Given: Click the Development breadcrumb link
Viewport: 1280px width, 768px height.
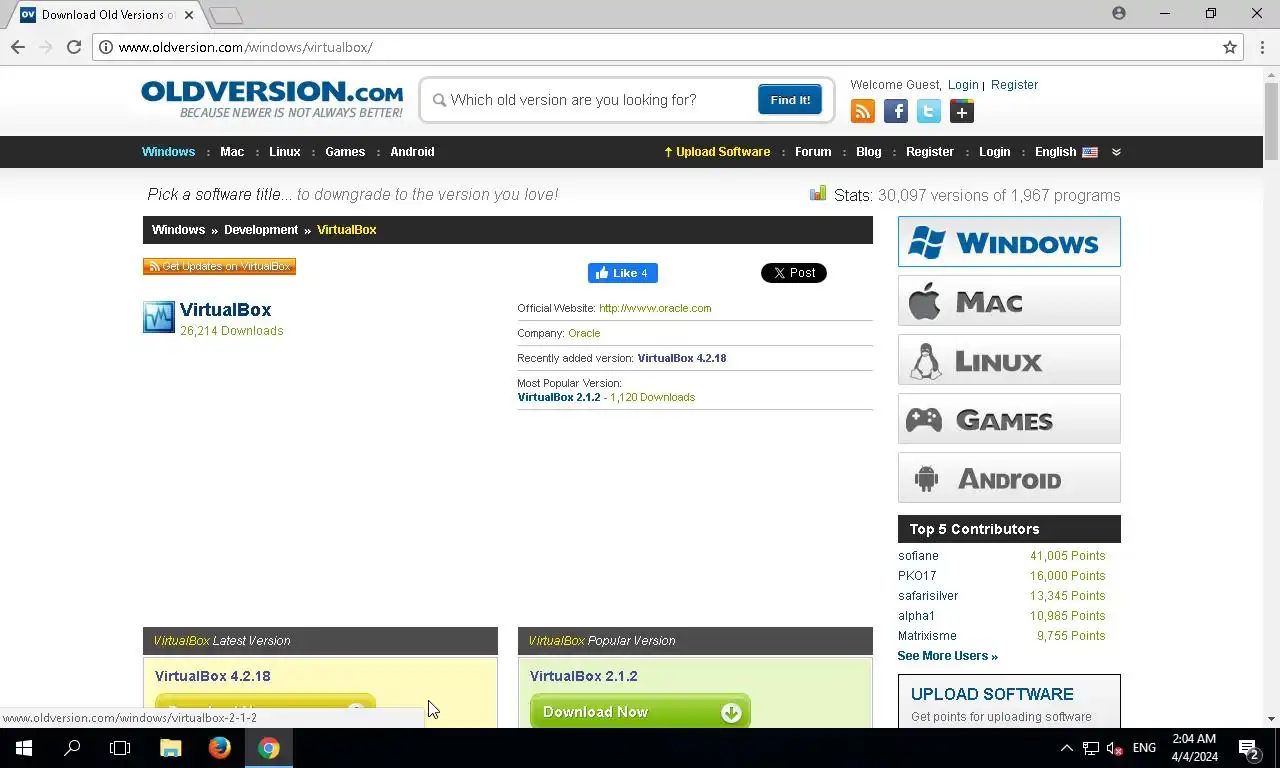Looking at the screenshot, I should click(261, 230).
